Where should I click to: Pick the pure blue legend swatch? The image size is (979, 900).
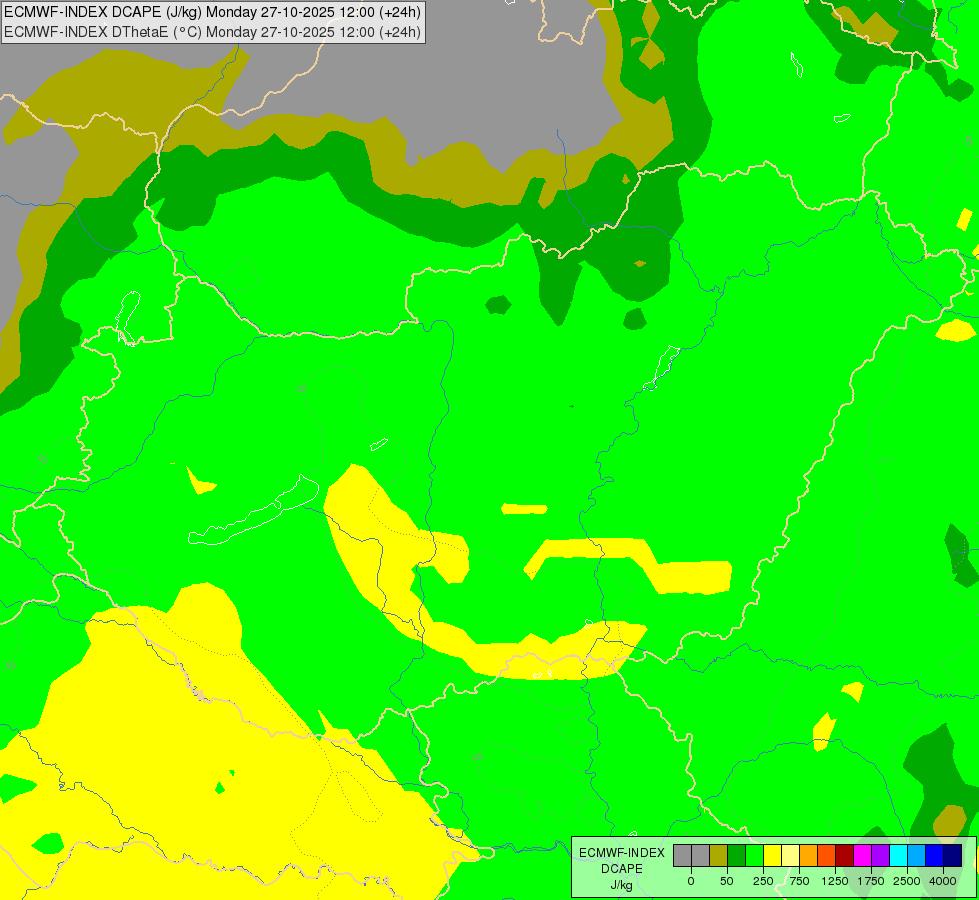(x=935, y=855)
